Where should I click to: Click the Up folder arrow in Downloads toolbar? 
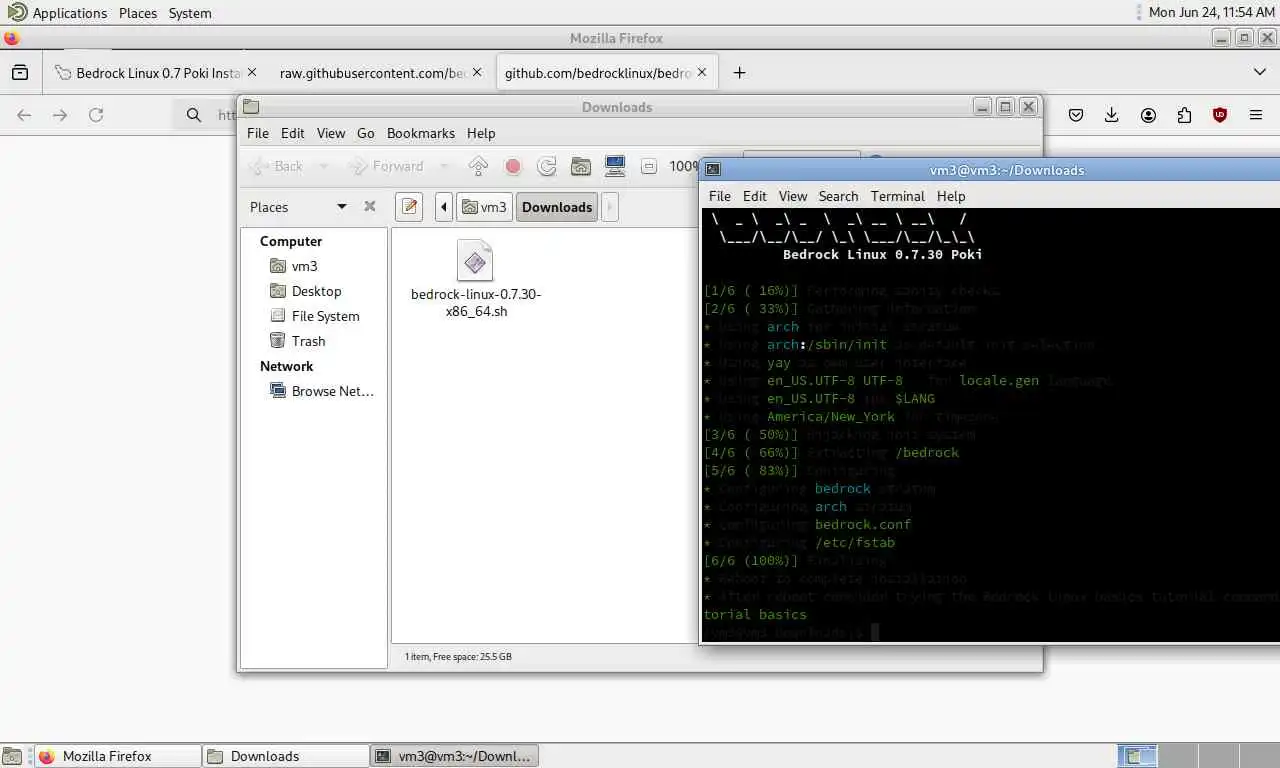tap(478, 166)
